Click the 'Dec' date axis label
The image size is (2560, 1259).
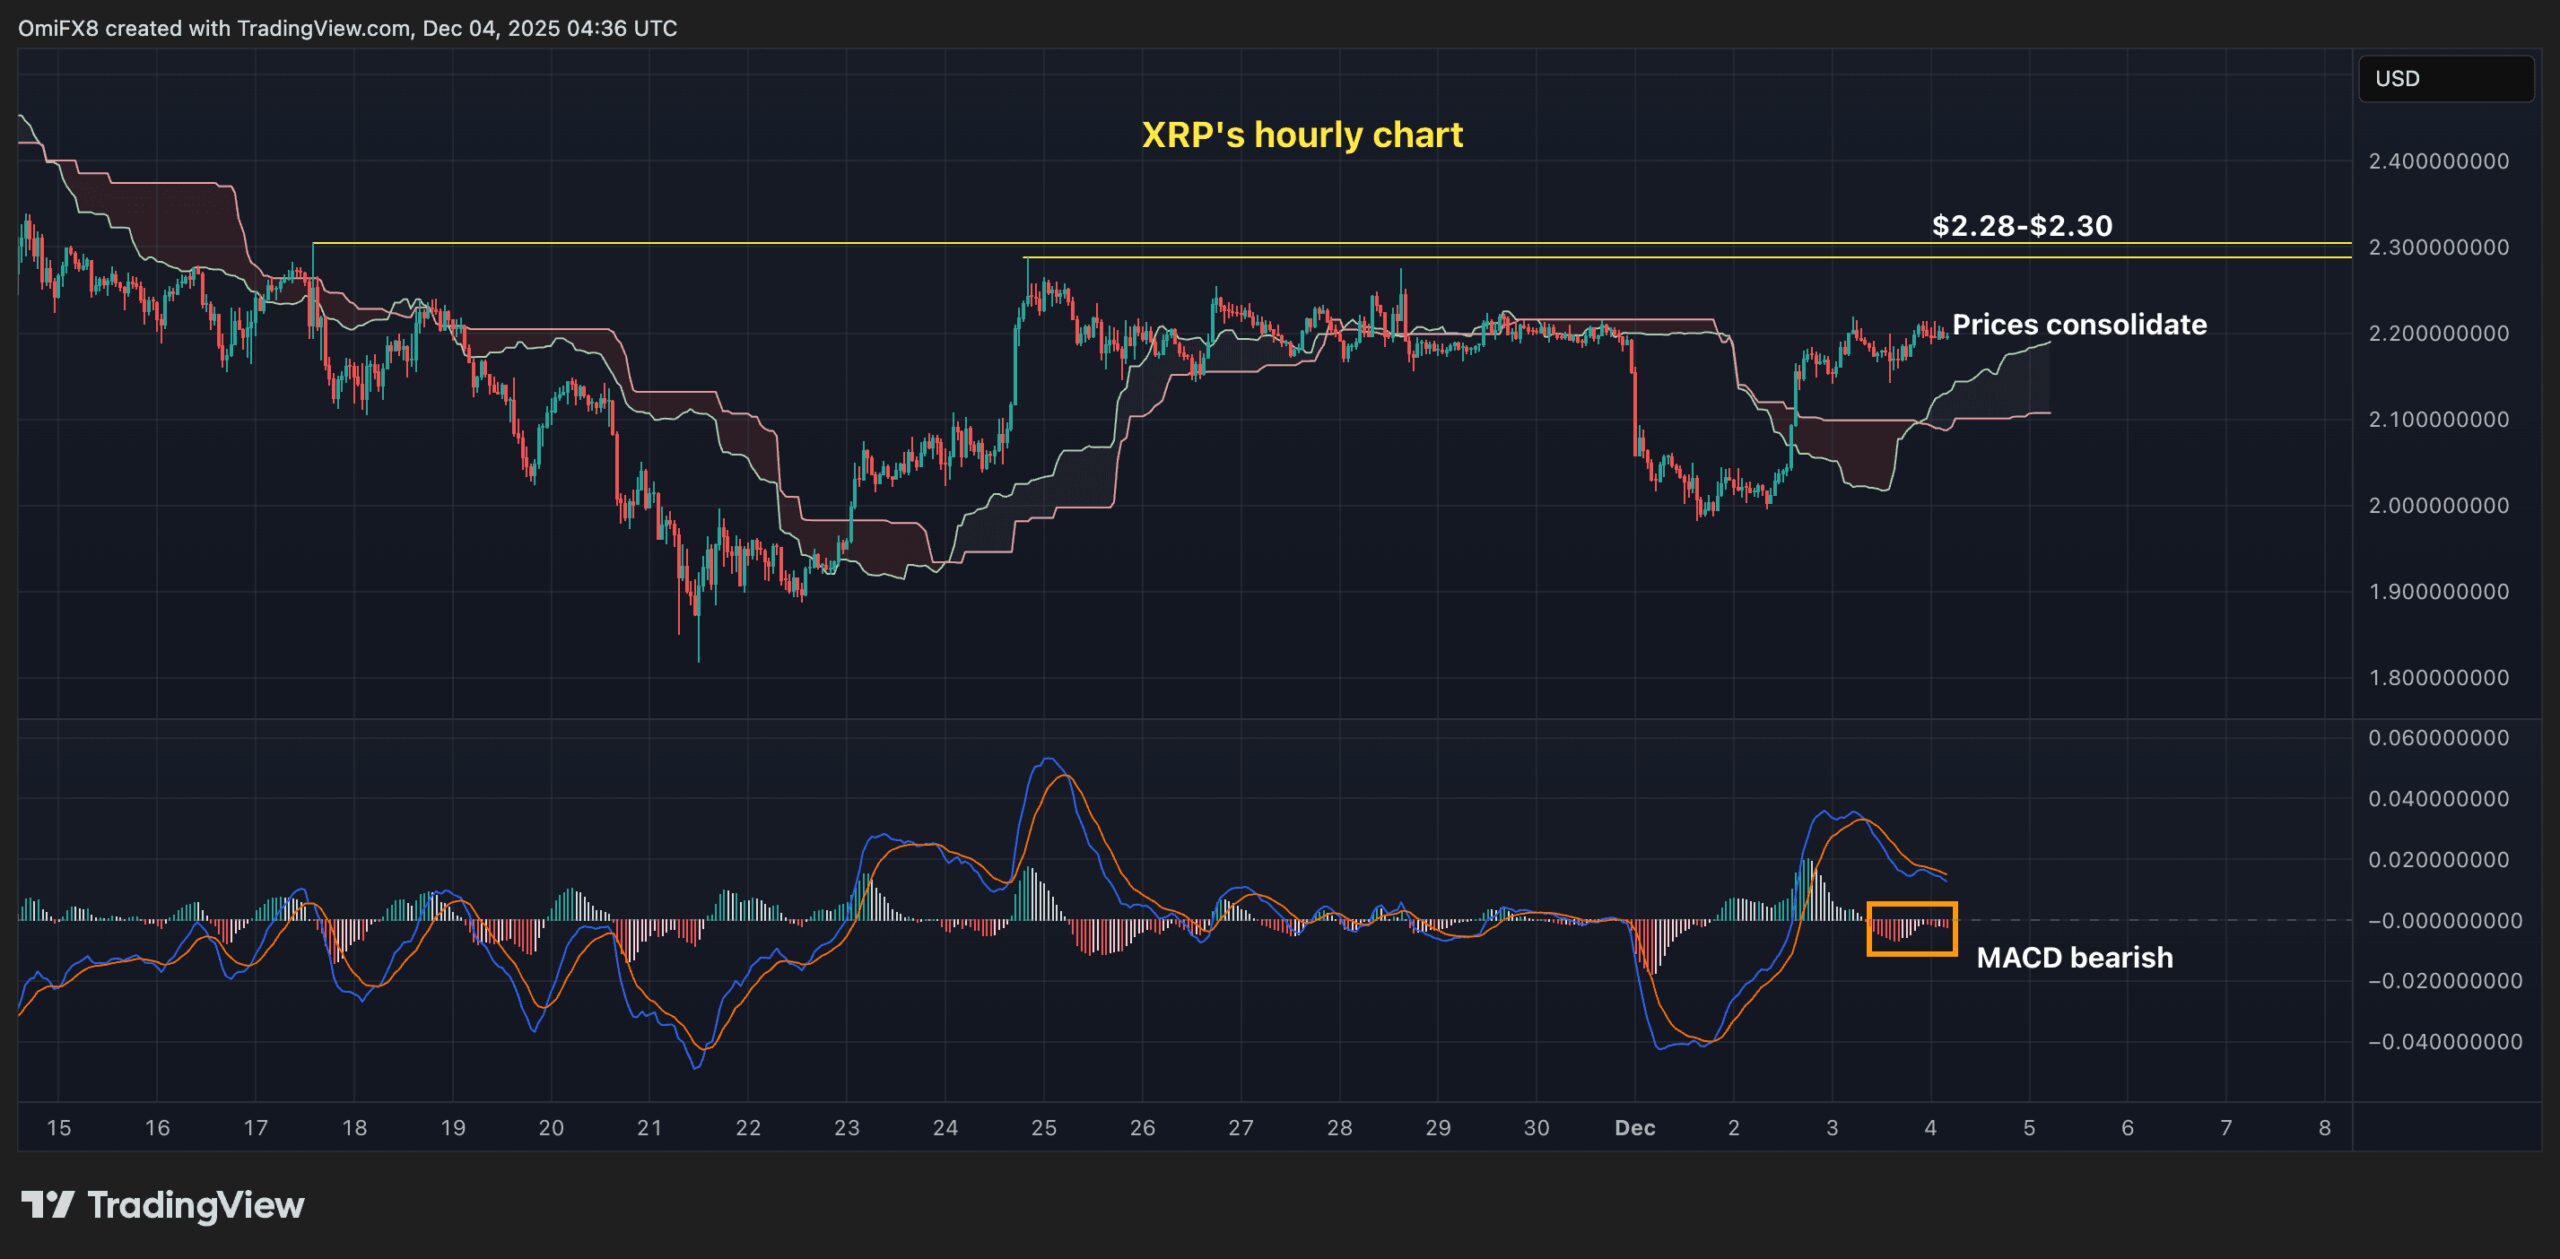point(1634,1128)
